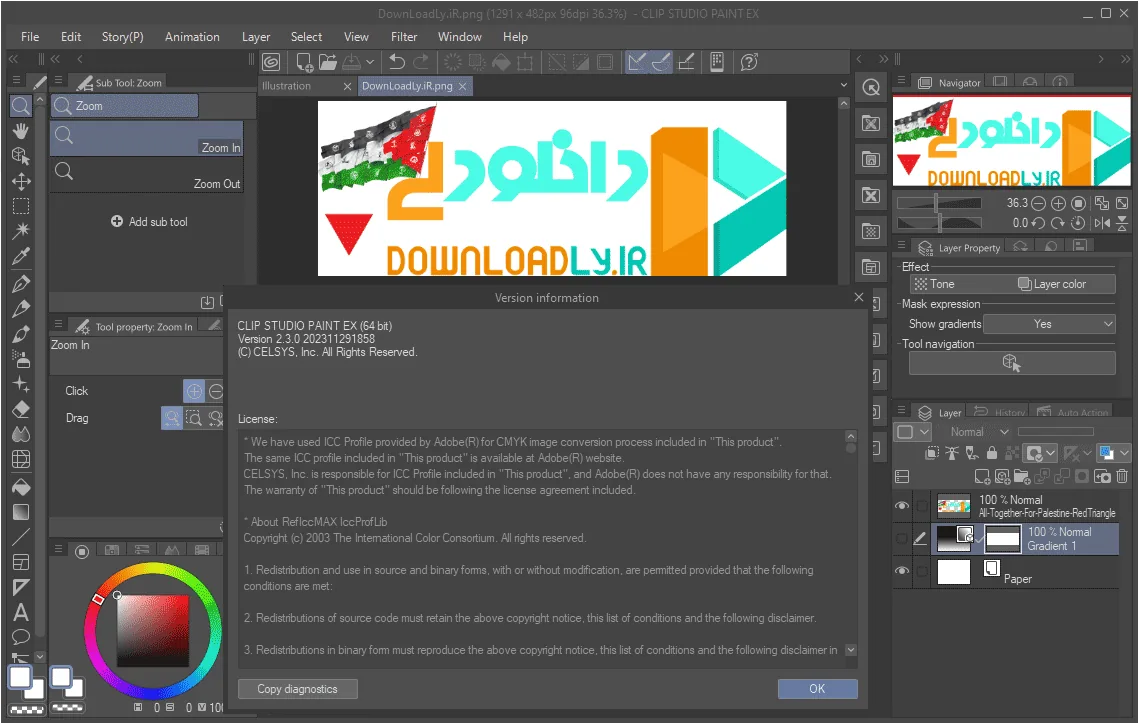The height and width of the screenshot is (723, 1139).
Task: Hide the All-Together-For-Palestine layer
Action: (x=901, y=506)
